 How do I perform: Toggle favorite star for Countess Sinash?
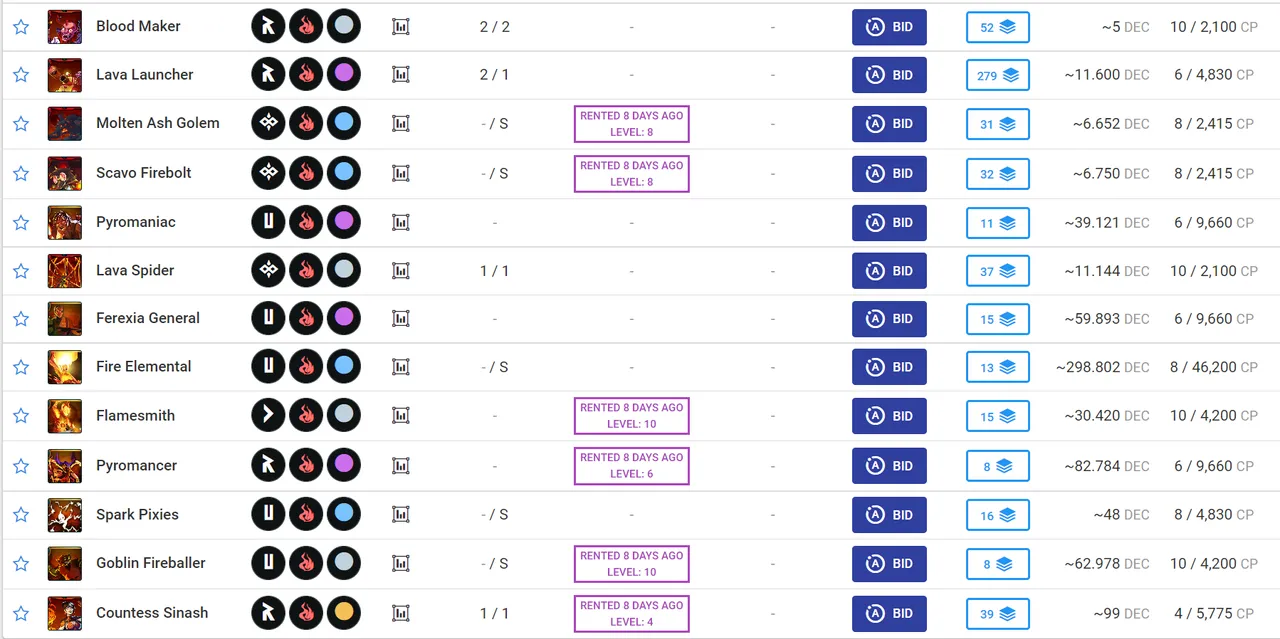21,613
